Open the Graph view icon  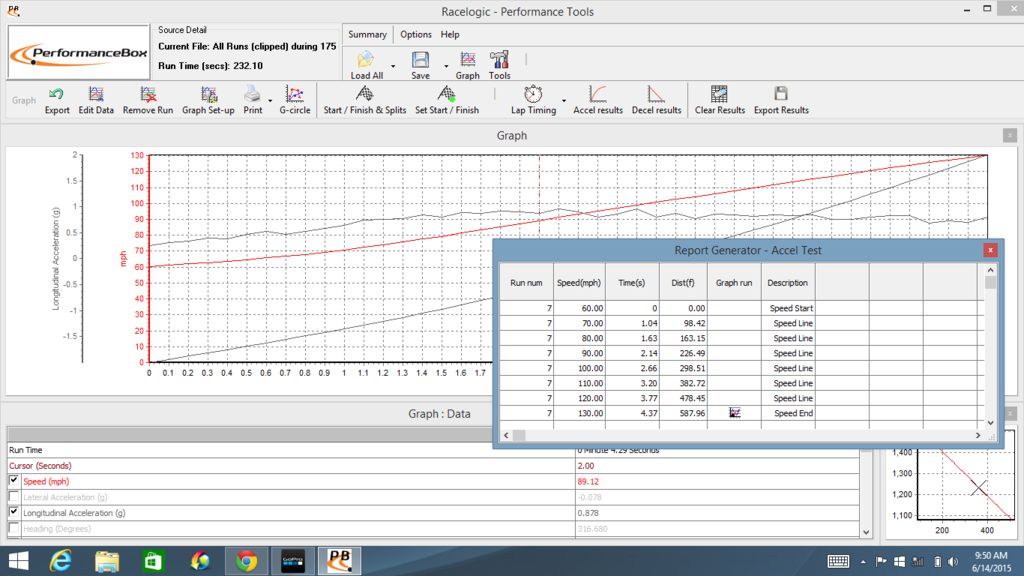468,61
